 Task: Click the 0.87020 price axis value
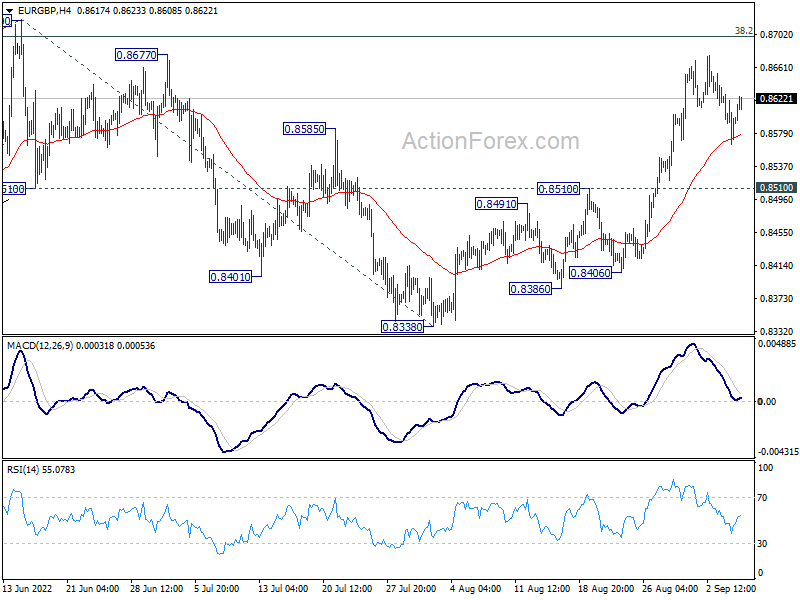click(x=777, y=35)
